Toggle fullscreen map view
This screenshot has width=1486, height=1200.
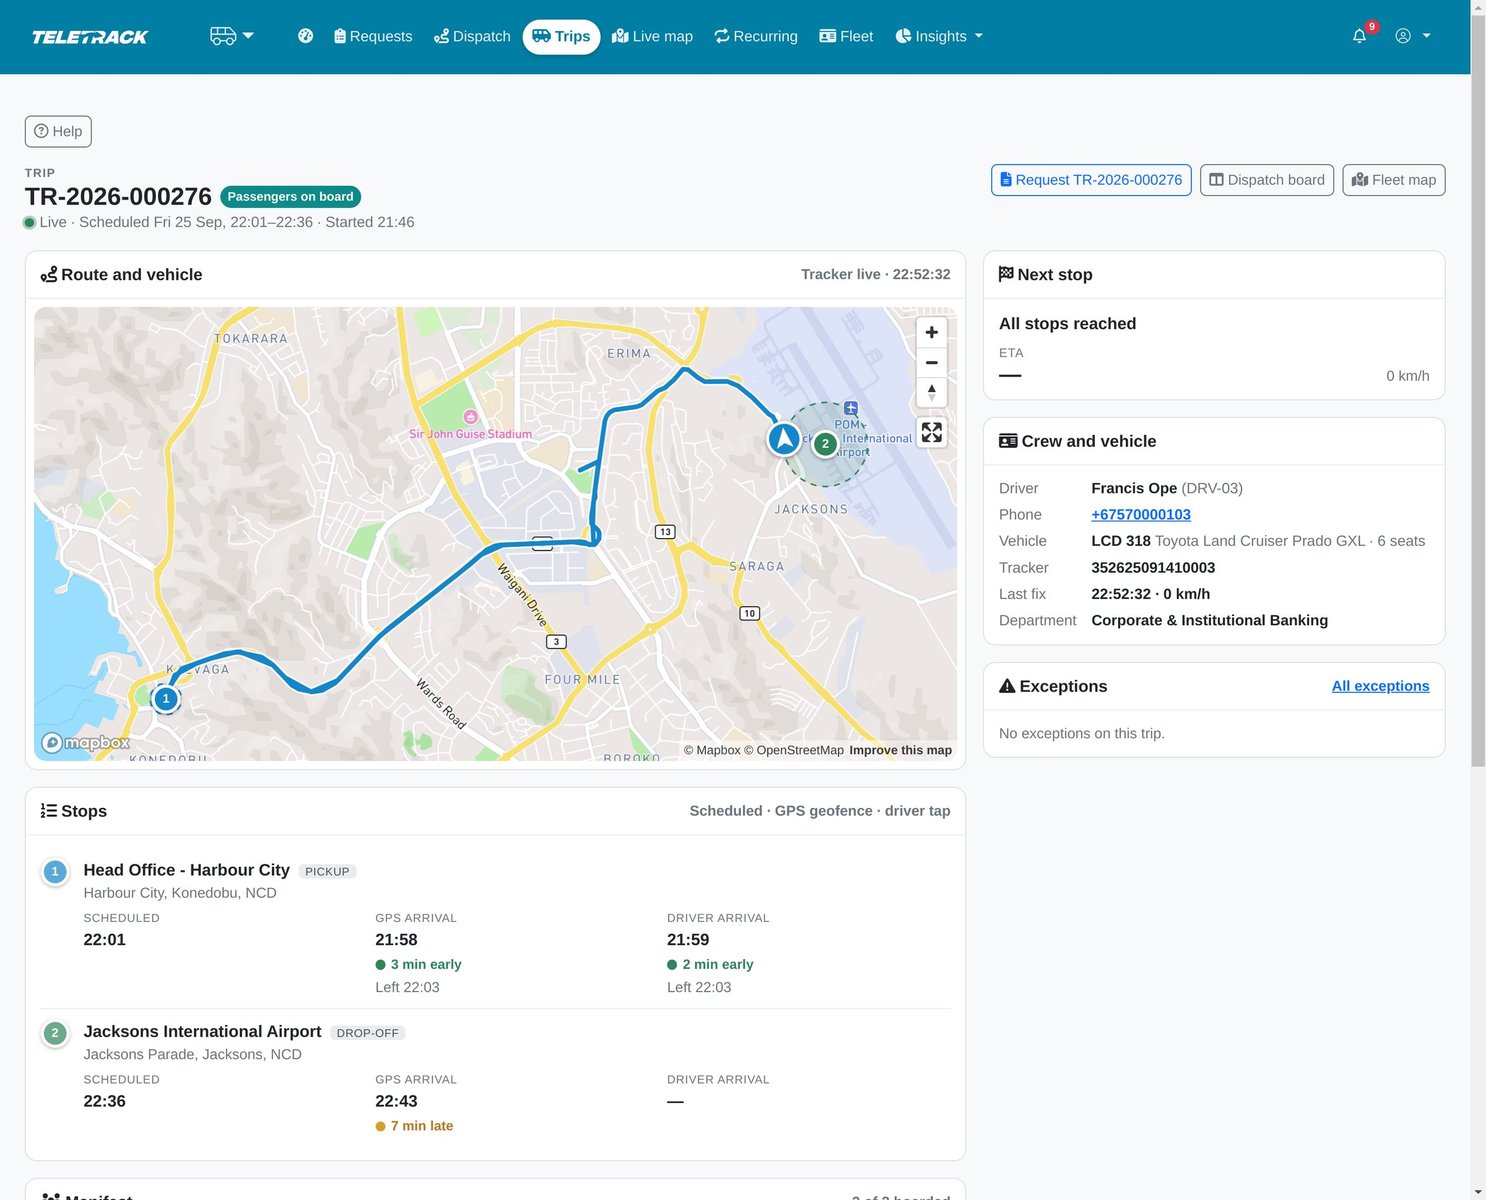tap(931, 432)
